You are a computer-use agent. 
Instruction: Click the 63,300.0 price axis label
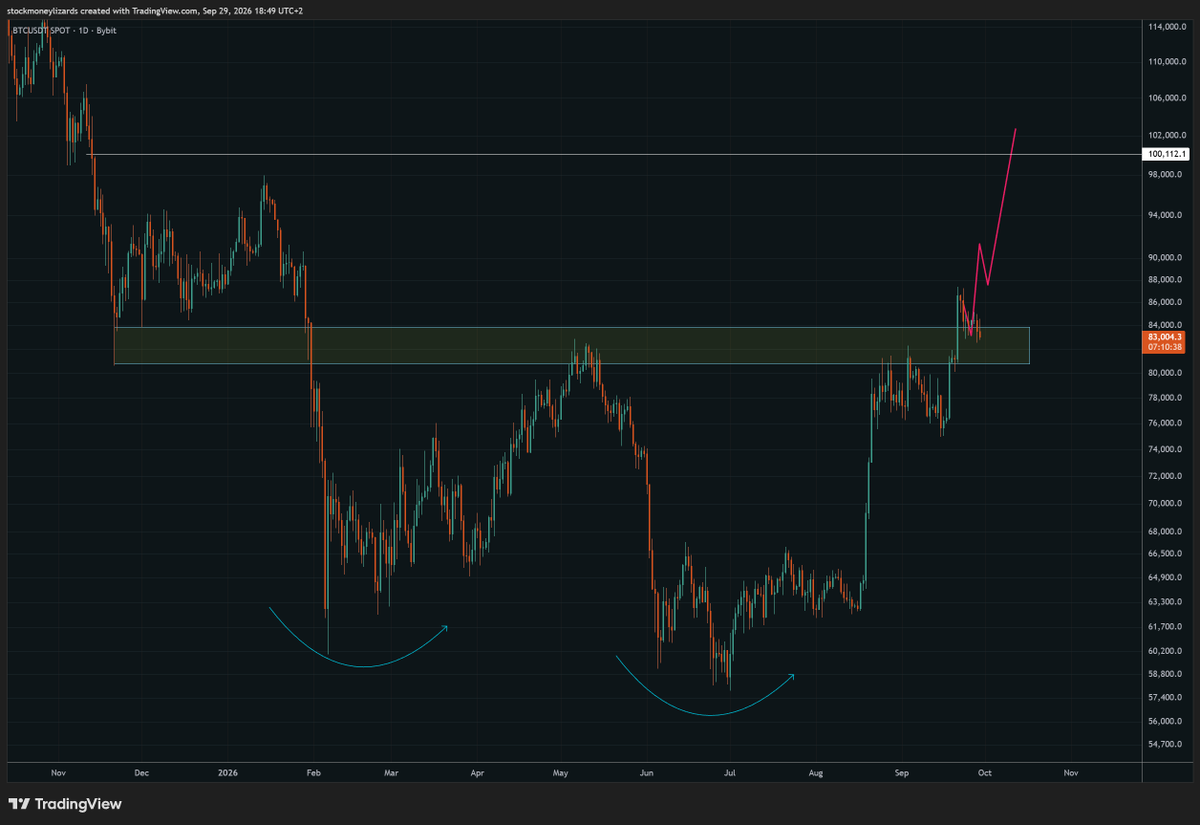click(1167, 602)
